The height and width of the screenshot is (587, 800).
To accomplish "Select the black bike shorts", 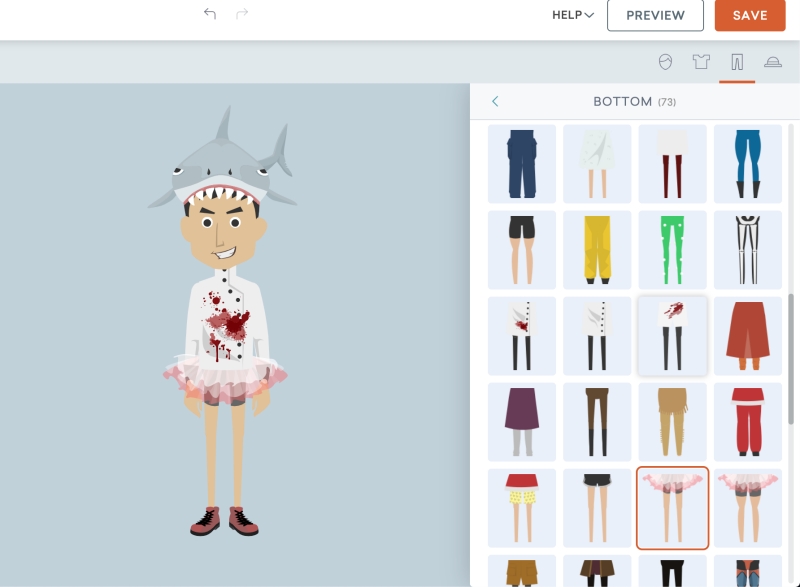I will click(x=522, y=250).
